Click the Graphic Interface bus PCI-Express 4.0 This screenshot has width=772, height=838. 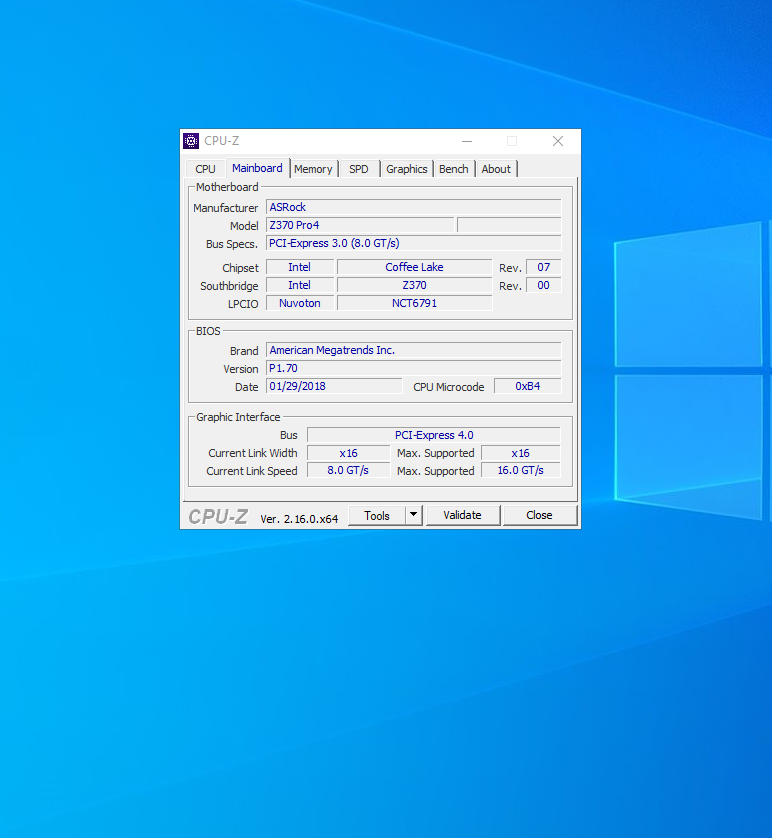tap(434, 435)
